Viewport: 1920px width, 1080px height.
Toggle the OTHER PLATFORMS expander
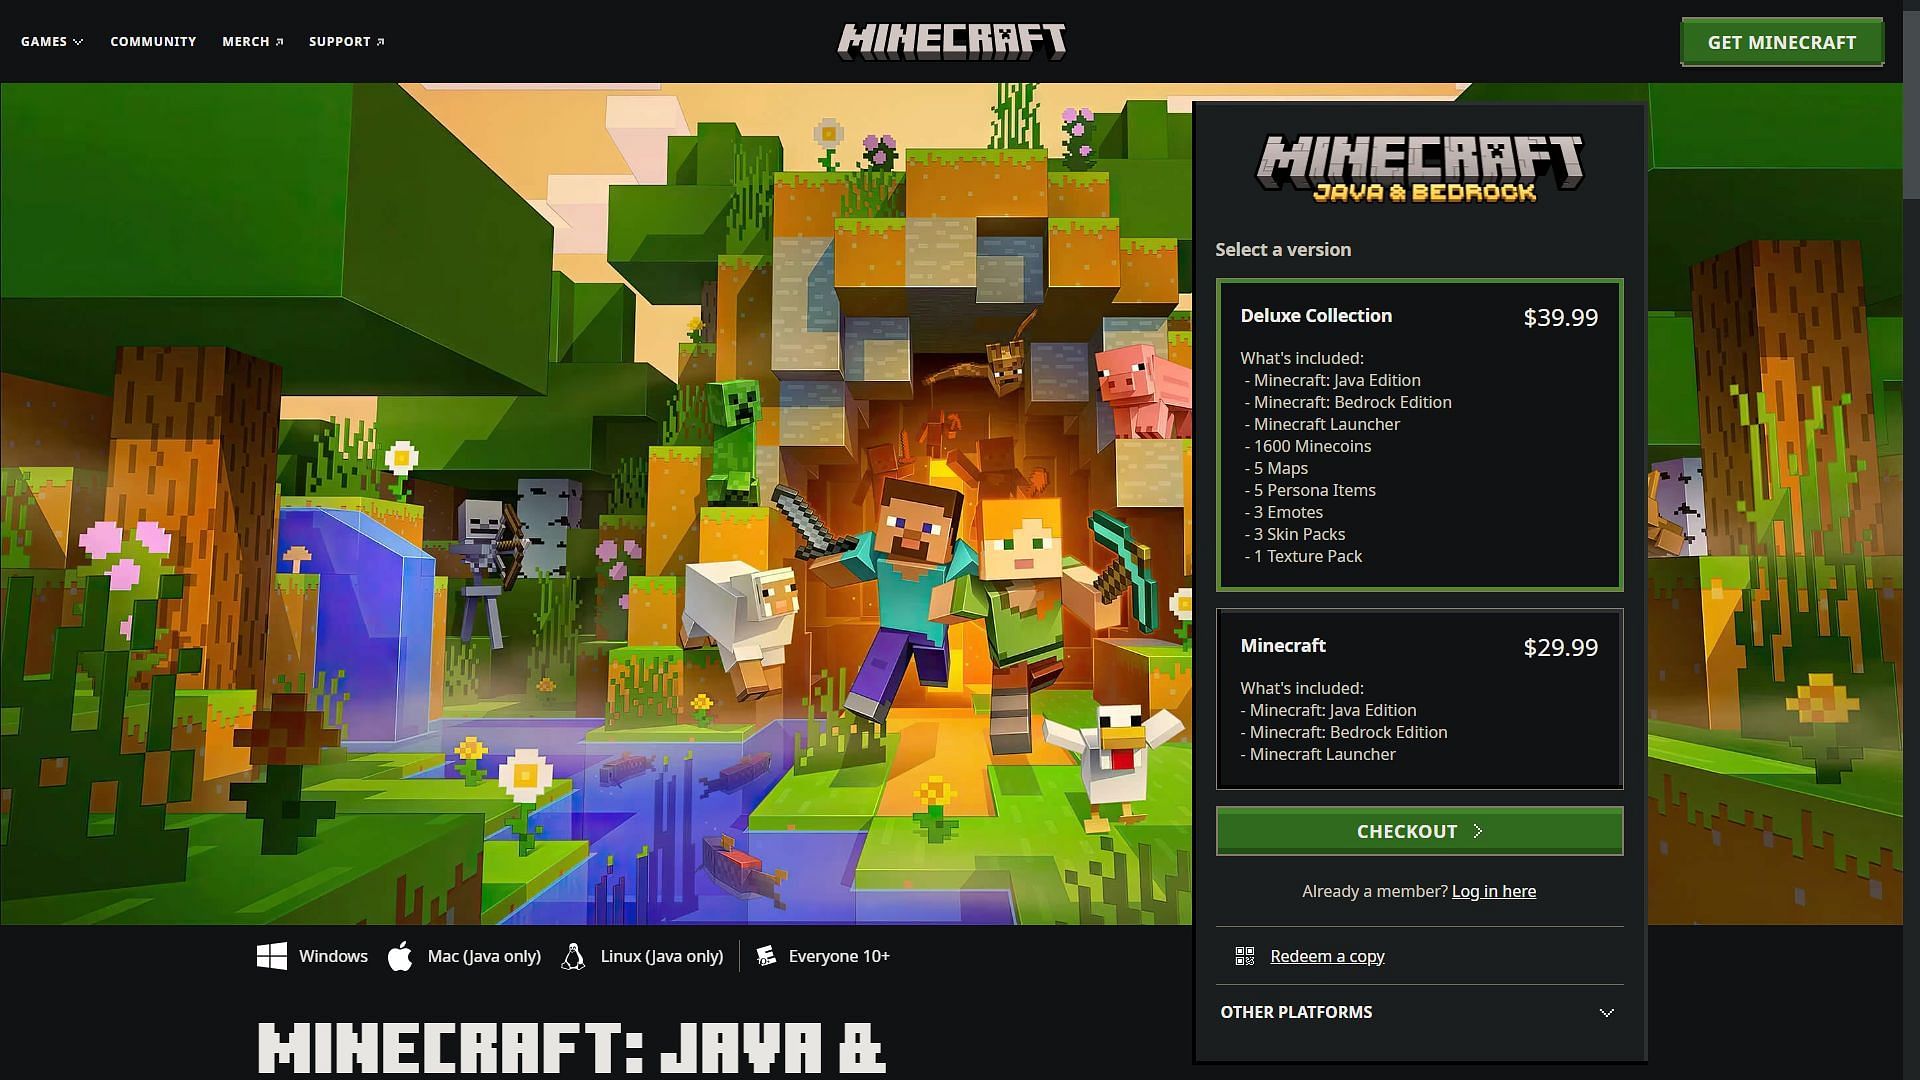(1419, 1011)
